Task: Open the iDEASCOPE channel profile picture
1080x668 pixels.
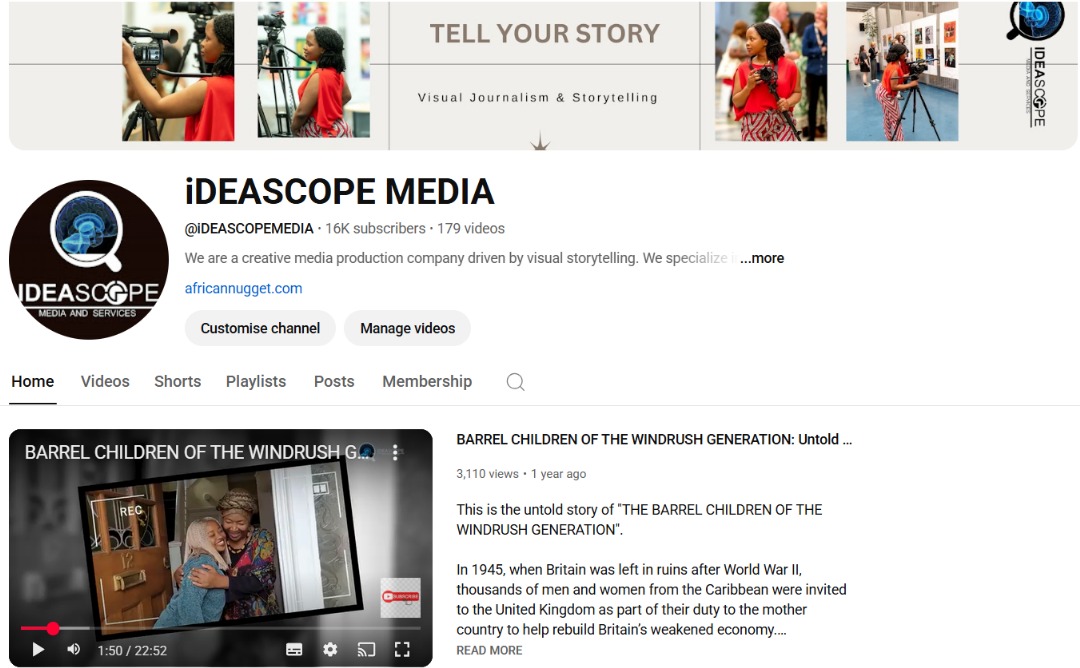Action: [88, 260]
